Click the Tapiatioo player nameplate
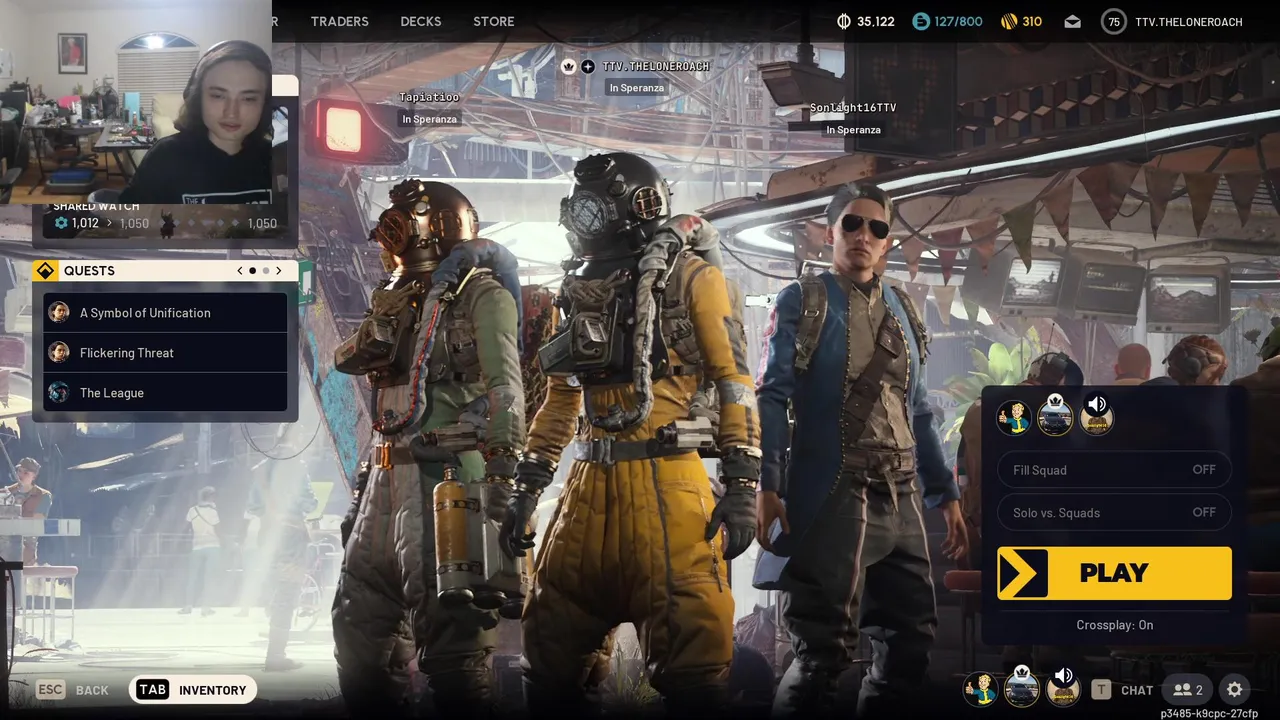The height and width of the screenshot is (720, 1280). 429,97
